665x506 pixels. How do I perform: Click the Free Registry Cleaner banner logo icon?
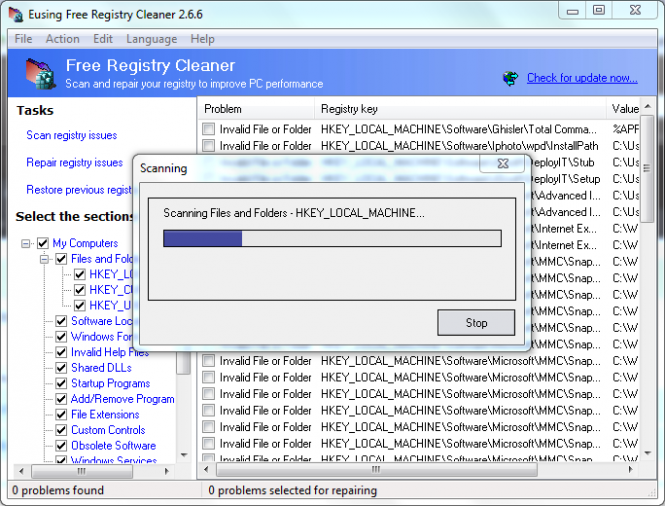click(41, 73)
